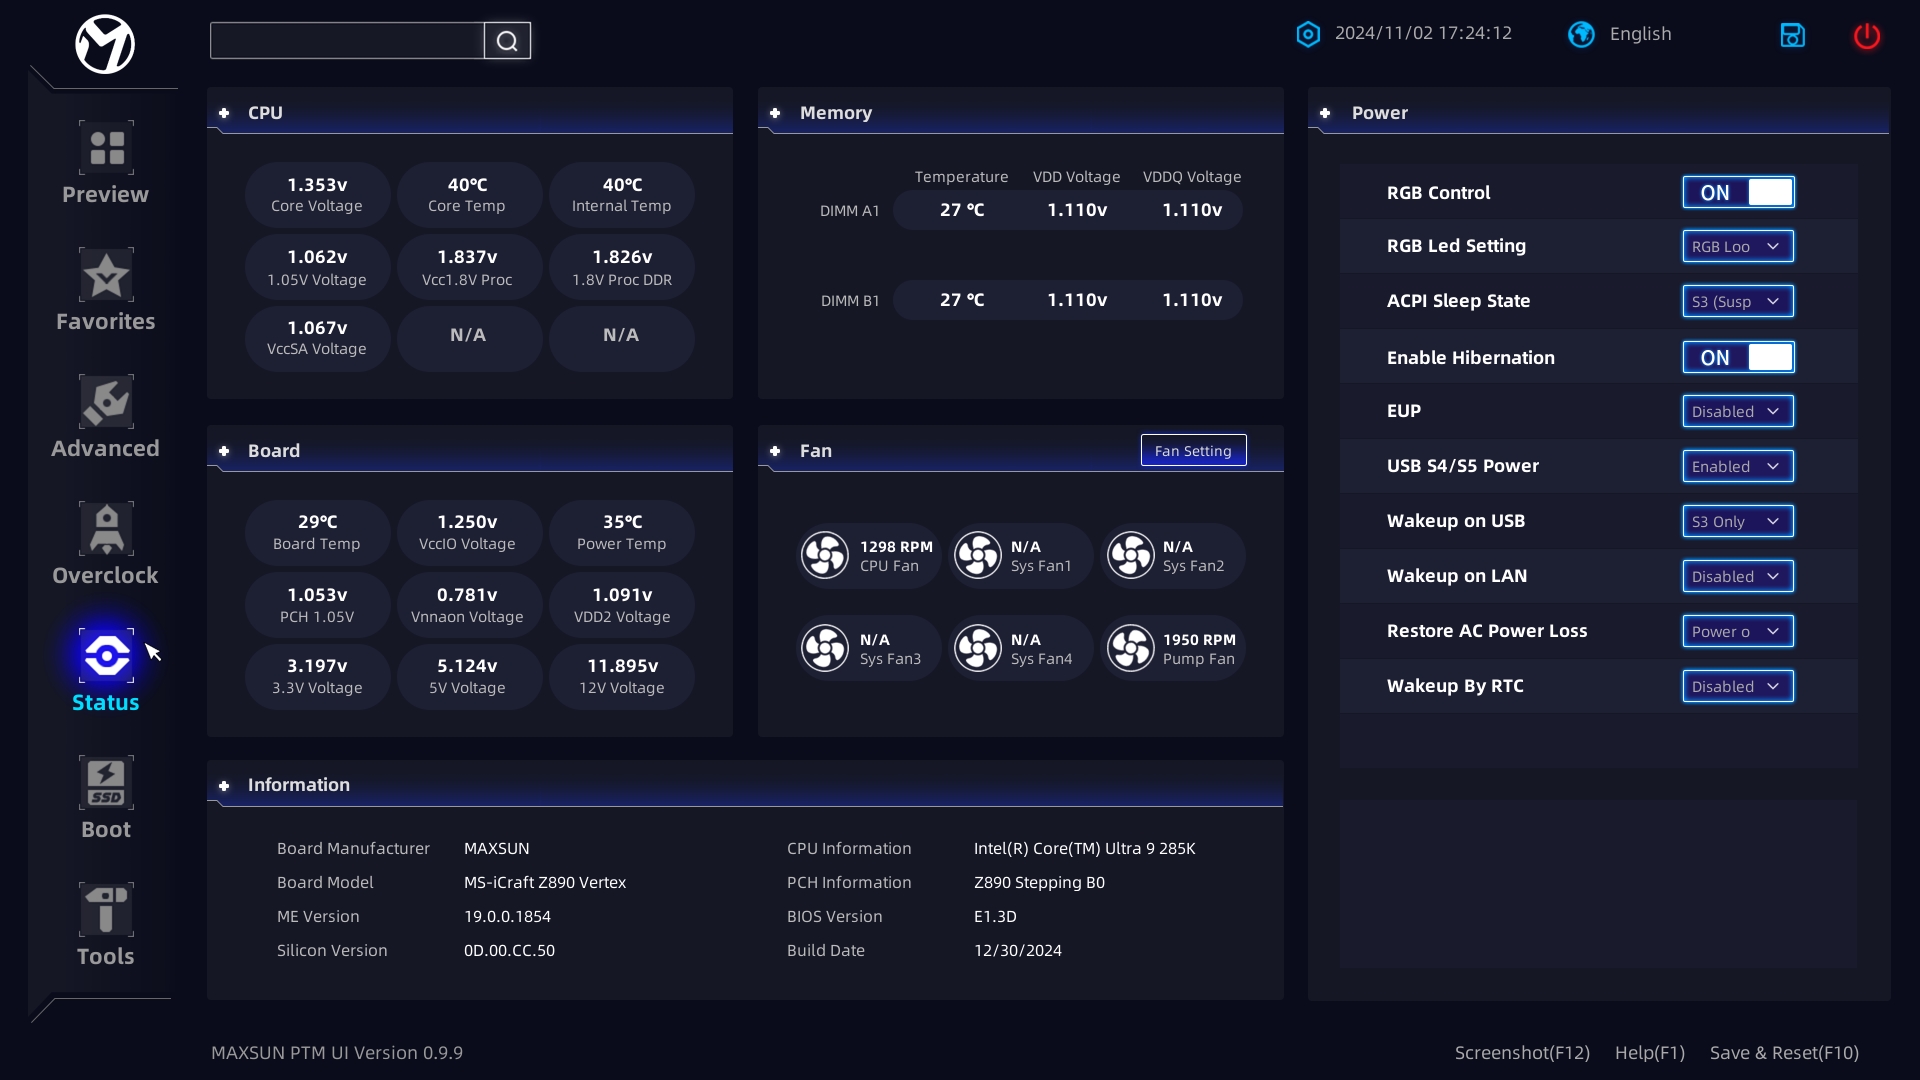The width and height of the screenshot is (1920, 1080).
Task: Click the search magnifier icon
Action: (x=507, y=41)
